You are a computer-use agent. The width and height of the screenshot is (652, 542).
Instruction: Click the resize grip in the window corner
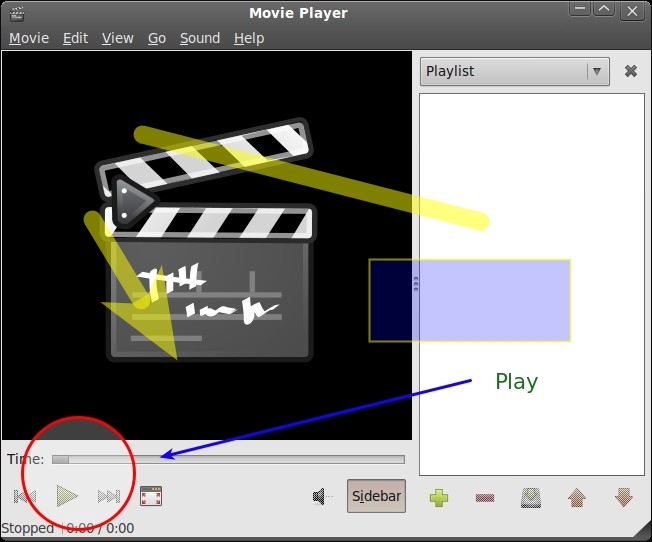642,532
